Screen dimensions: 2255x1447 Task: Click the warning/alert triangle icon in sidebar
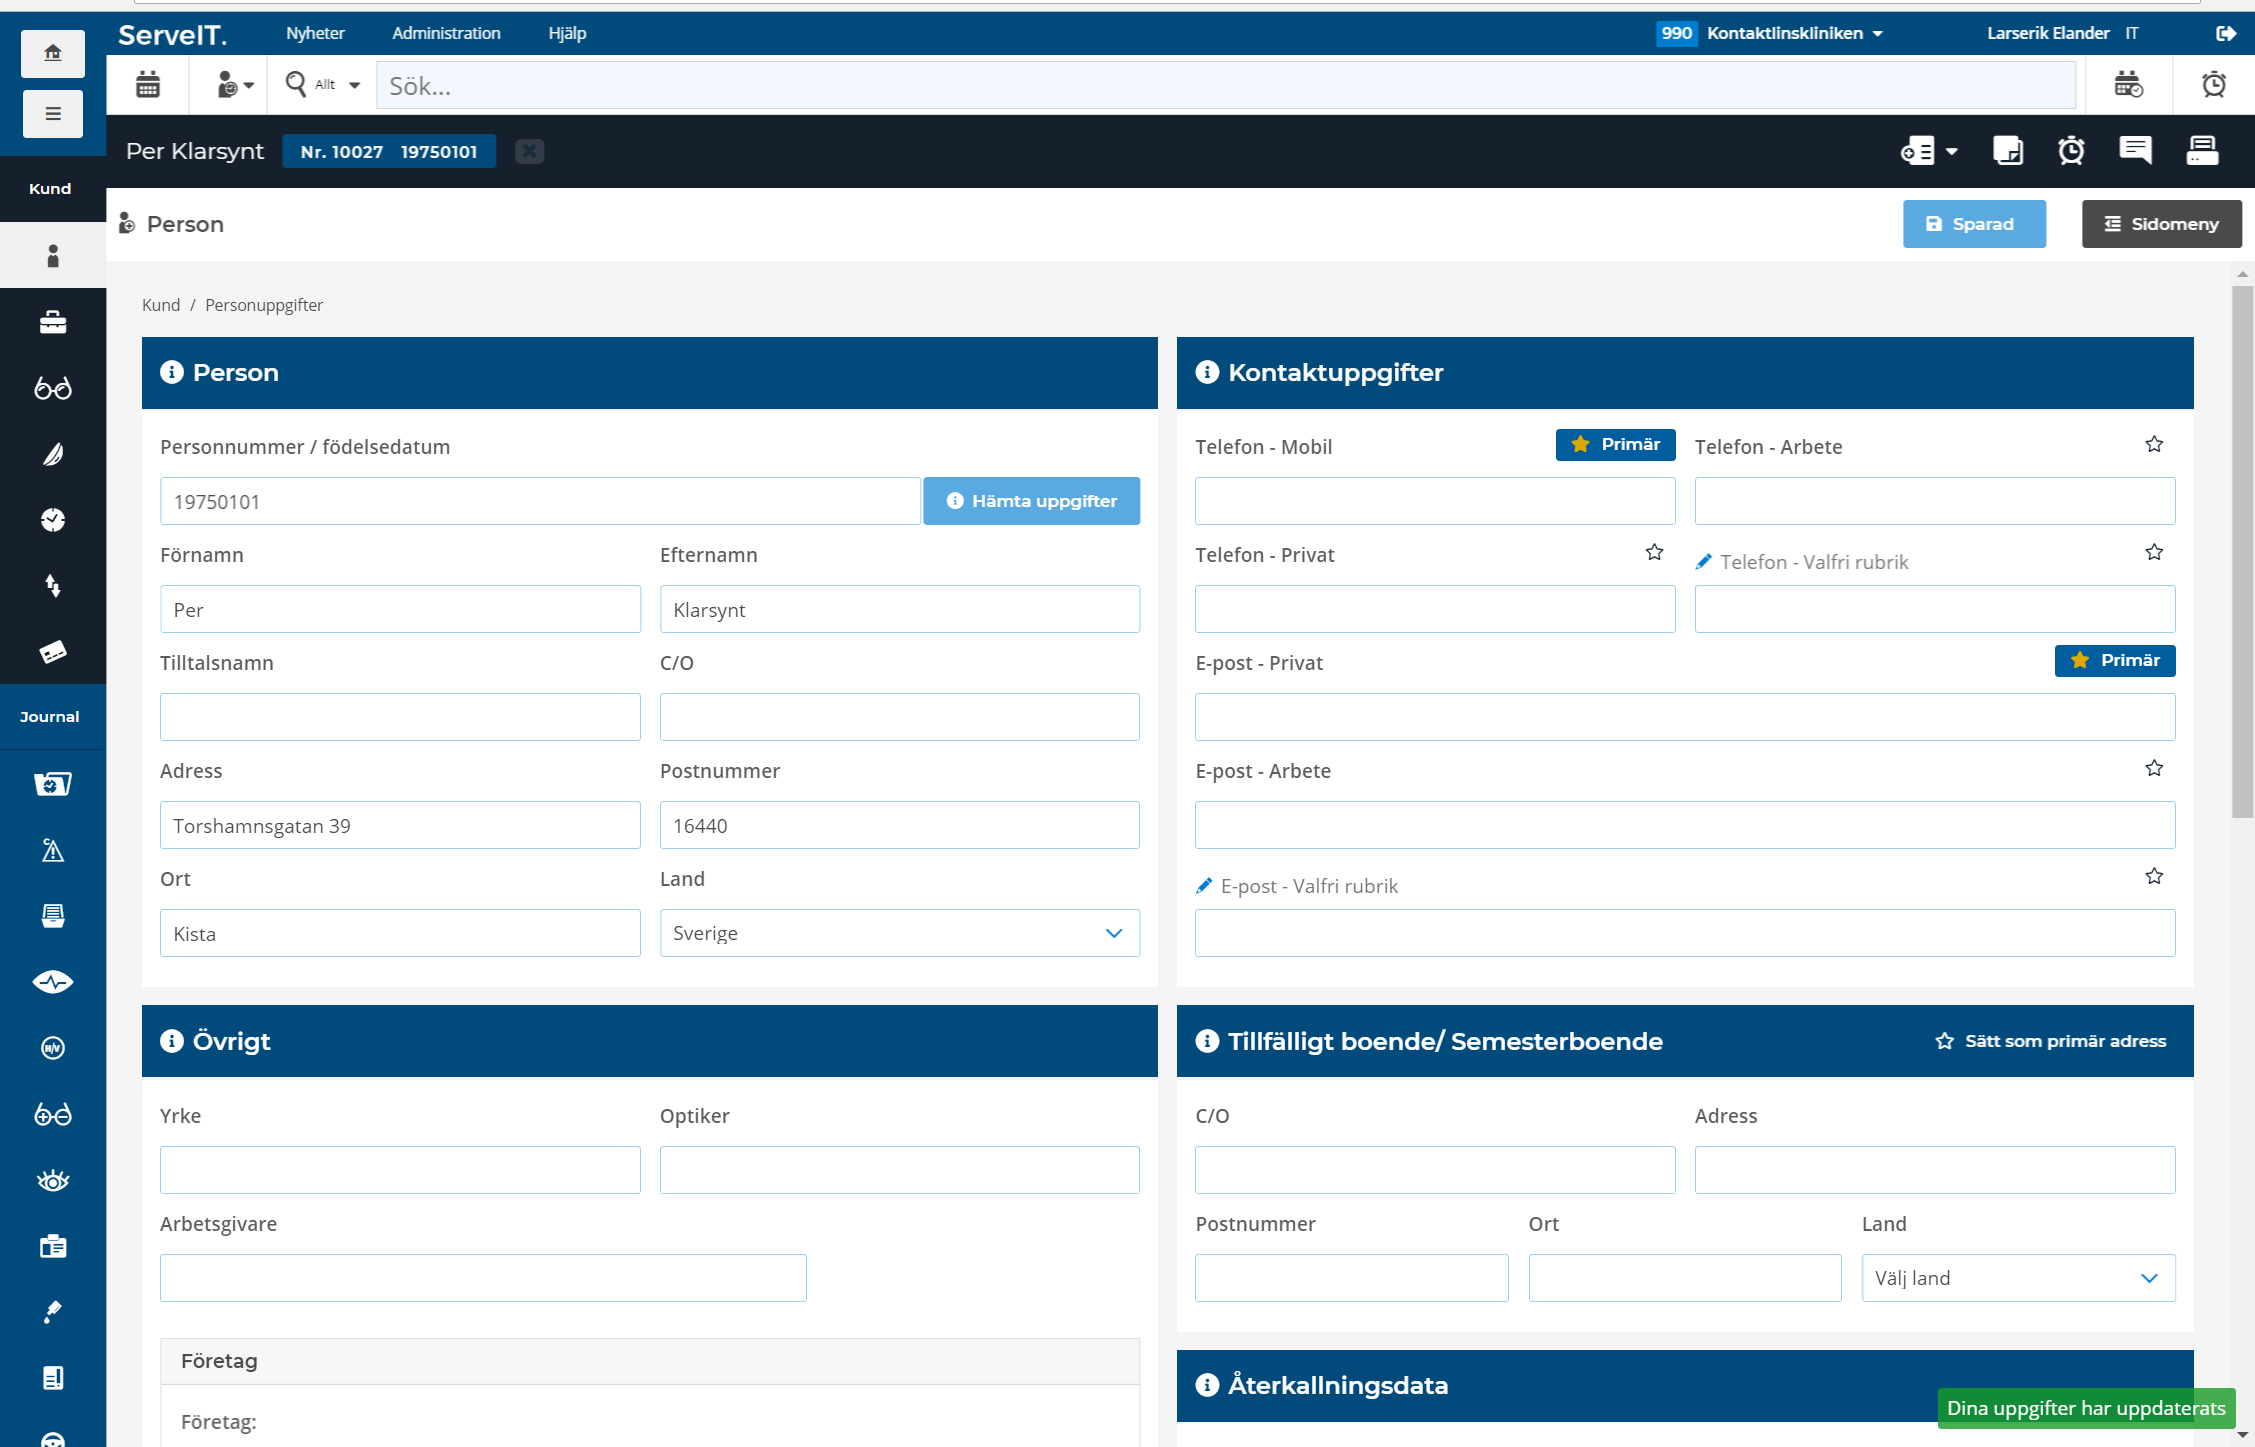[49, 850]
